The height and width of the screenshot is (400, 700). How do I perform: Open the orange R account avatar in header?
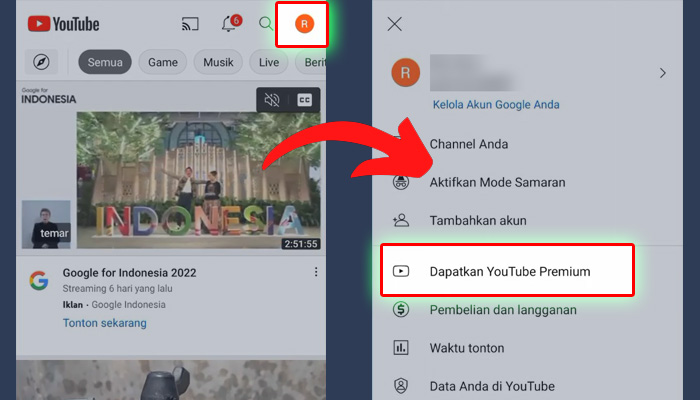304,24
